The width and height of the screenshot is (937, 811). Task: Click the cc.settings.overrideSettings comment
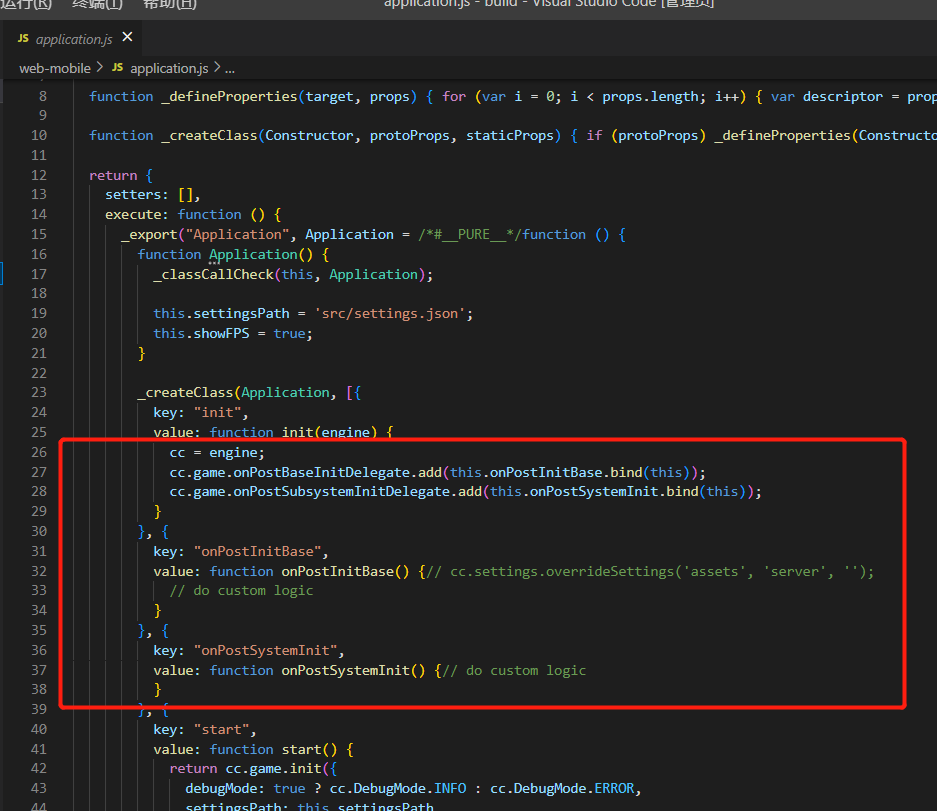coord(650,571)
